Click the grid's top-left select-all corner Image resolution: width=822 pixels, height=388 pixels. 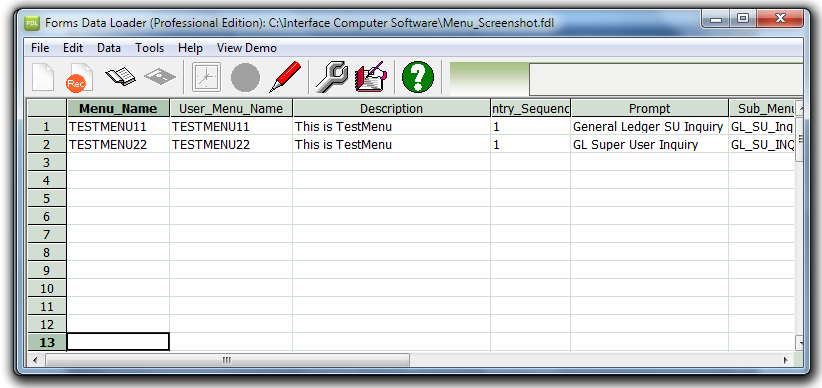click(x=47, y=109)
